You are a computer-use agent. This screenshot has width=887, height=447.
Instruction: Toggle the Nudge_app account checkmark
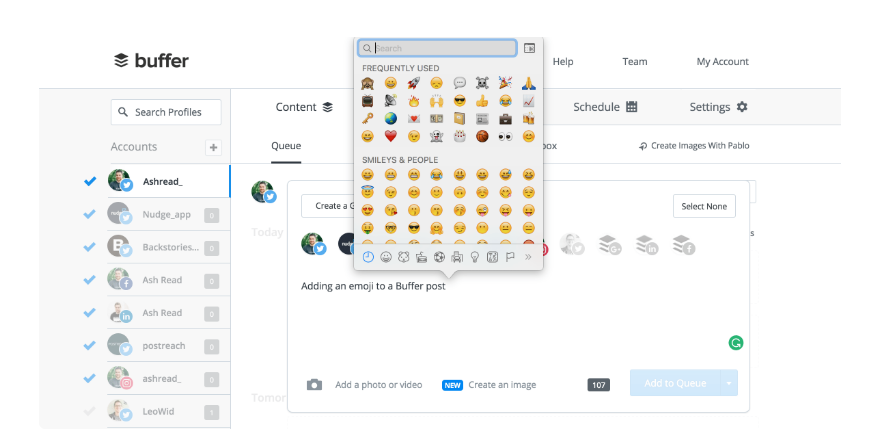89,214
